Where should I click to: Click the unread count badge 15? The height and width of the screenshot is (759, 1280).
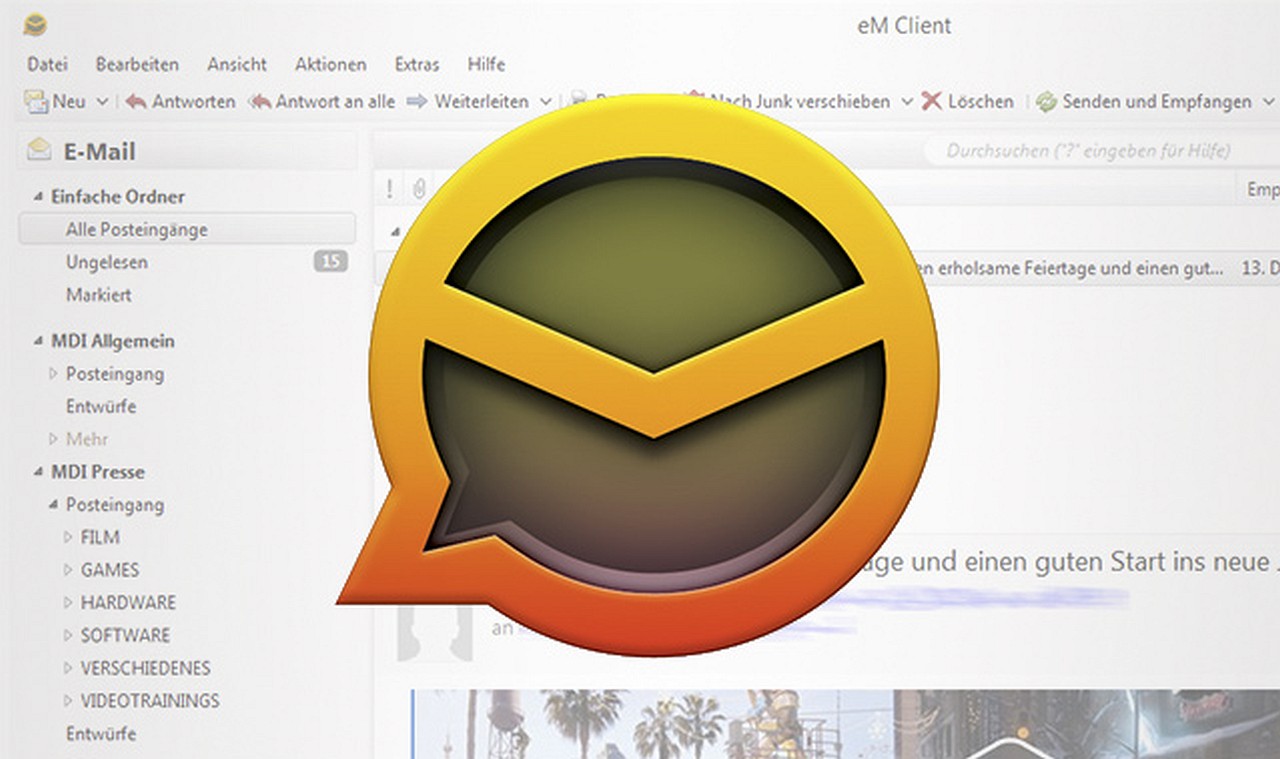[330, 262]
